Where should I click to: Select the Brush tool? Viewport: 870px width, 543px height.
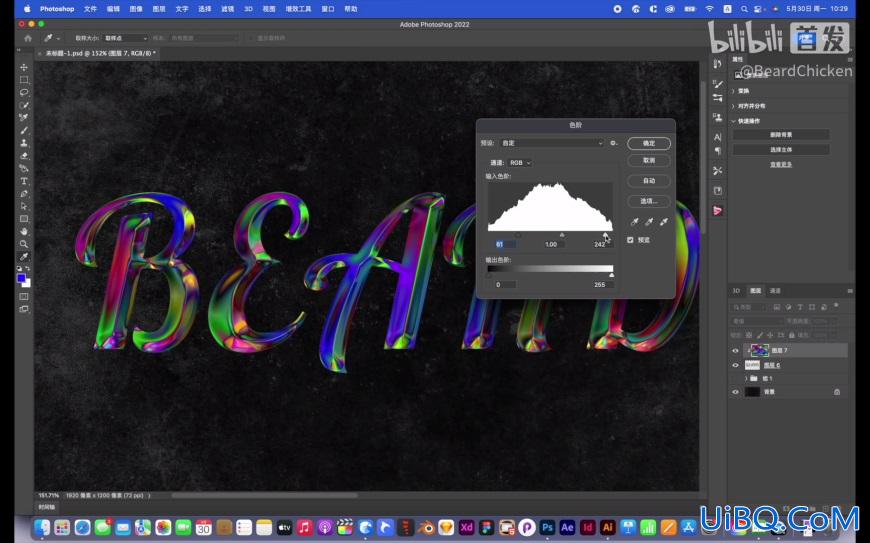coord(24,130)
